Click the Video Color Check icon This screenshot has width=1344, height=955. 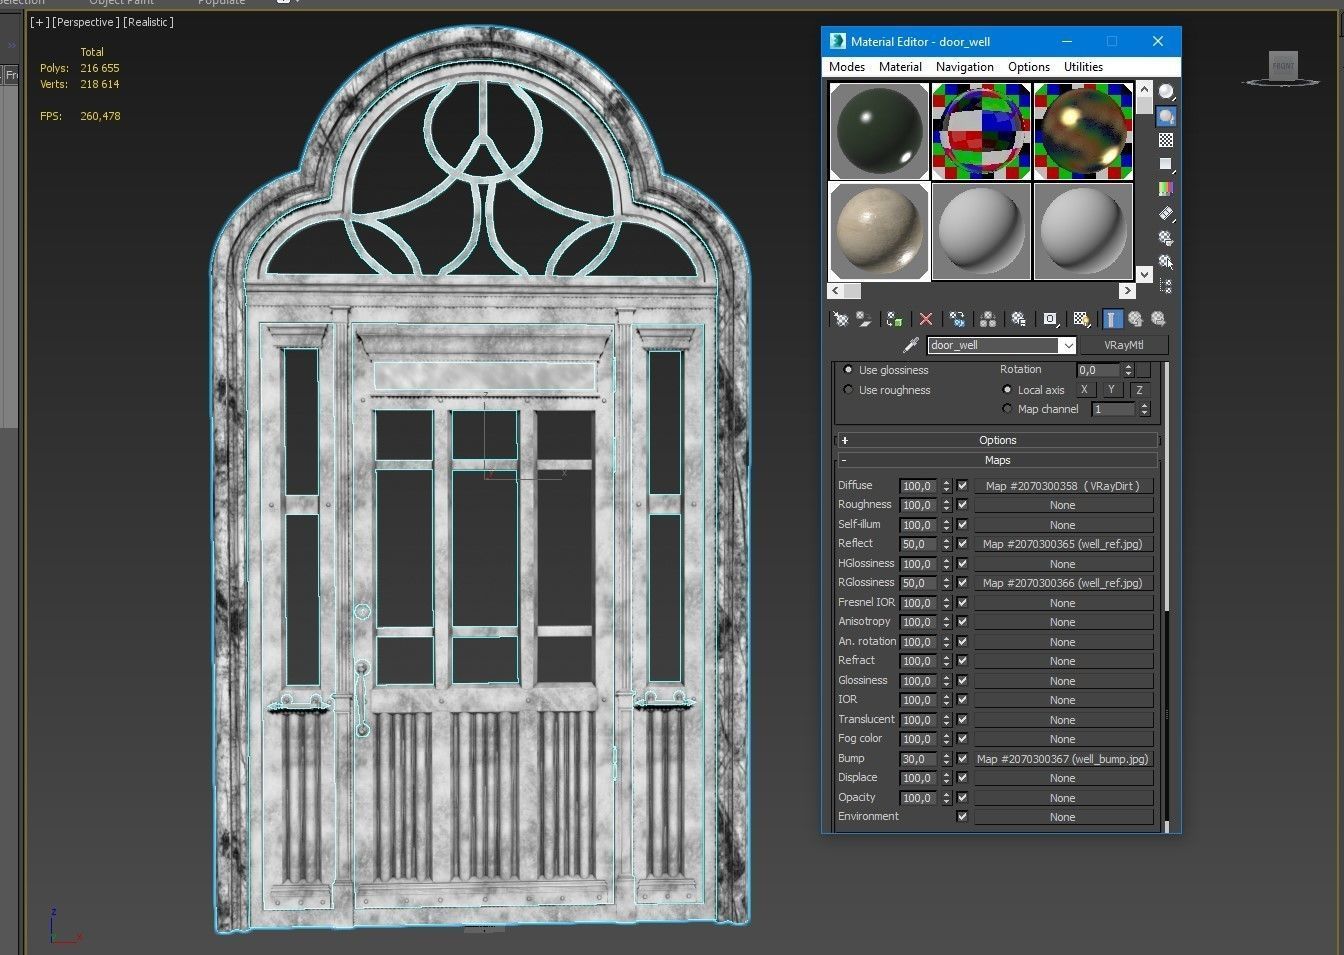pos(1166,189)
